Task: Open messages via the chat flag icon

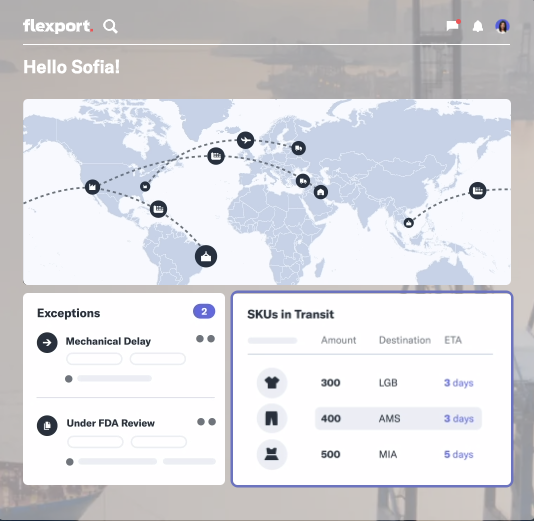Action: pos(453,26)
